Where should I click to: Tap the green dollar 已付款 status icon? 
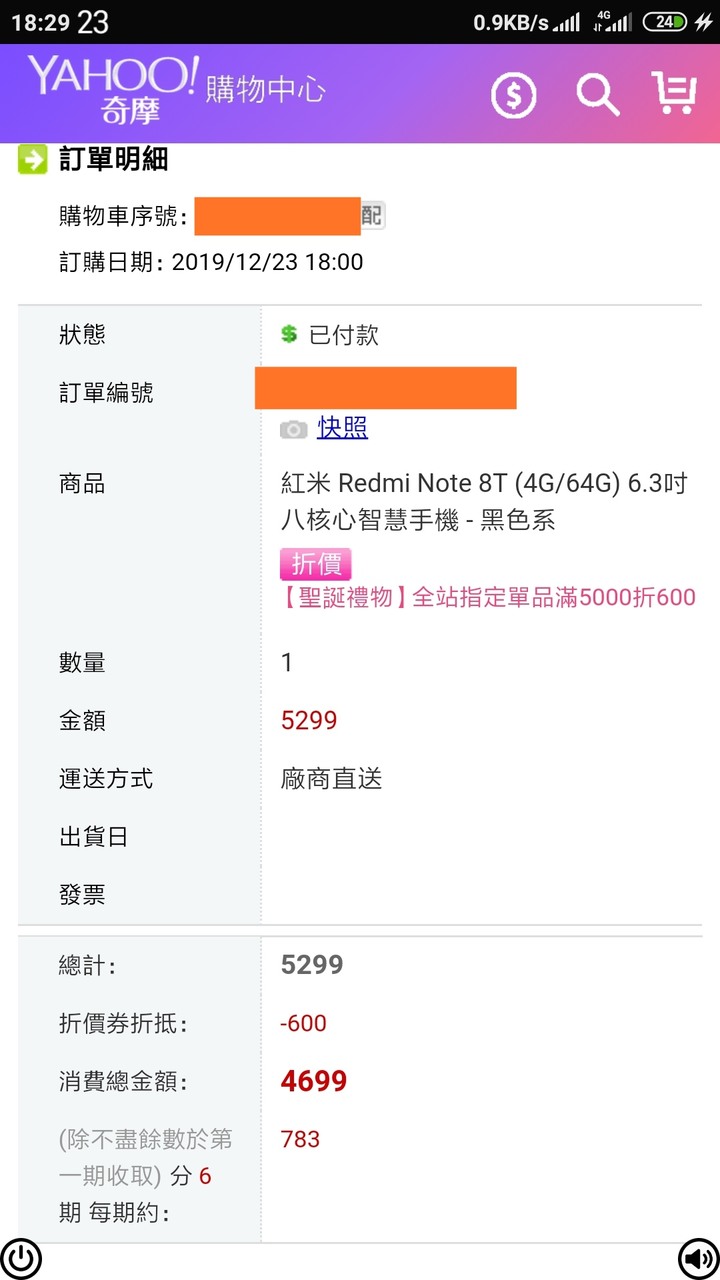click(x=289, y=334)
